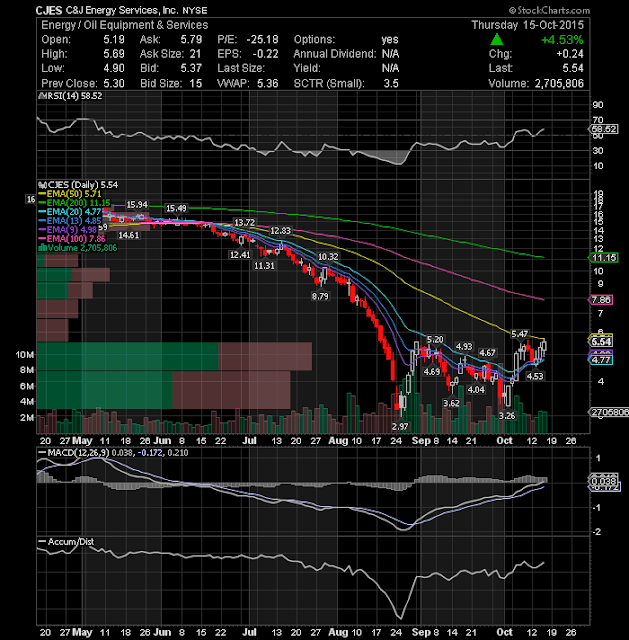Click the Ask Size 21 value

coord(196,54)
